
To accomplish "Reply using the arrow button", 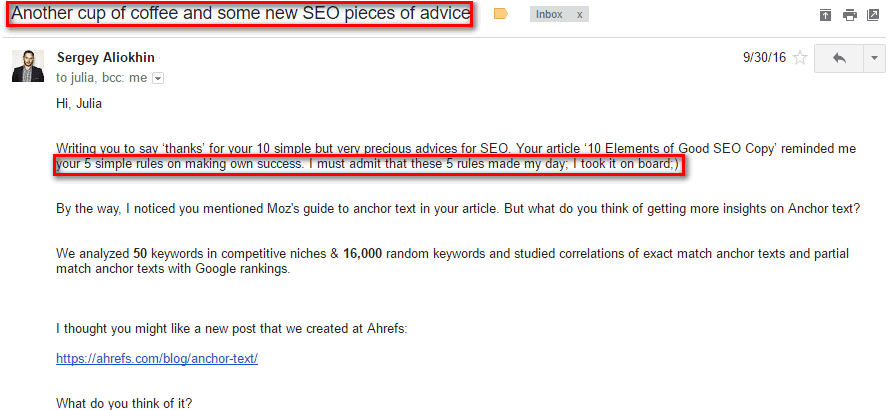I will click(x=839, y=58).
